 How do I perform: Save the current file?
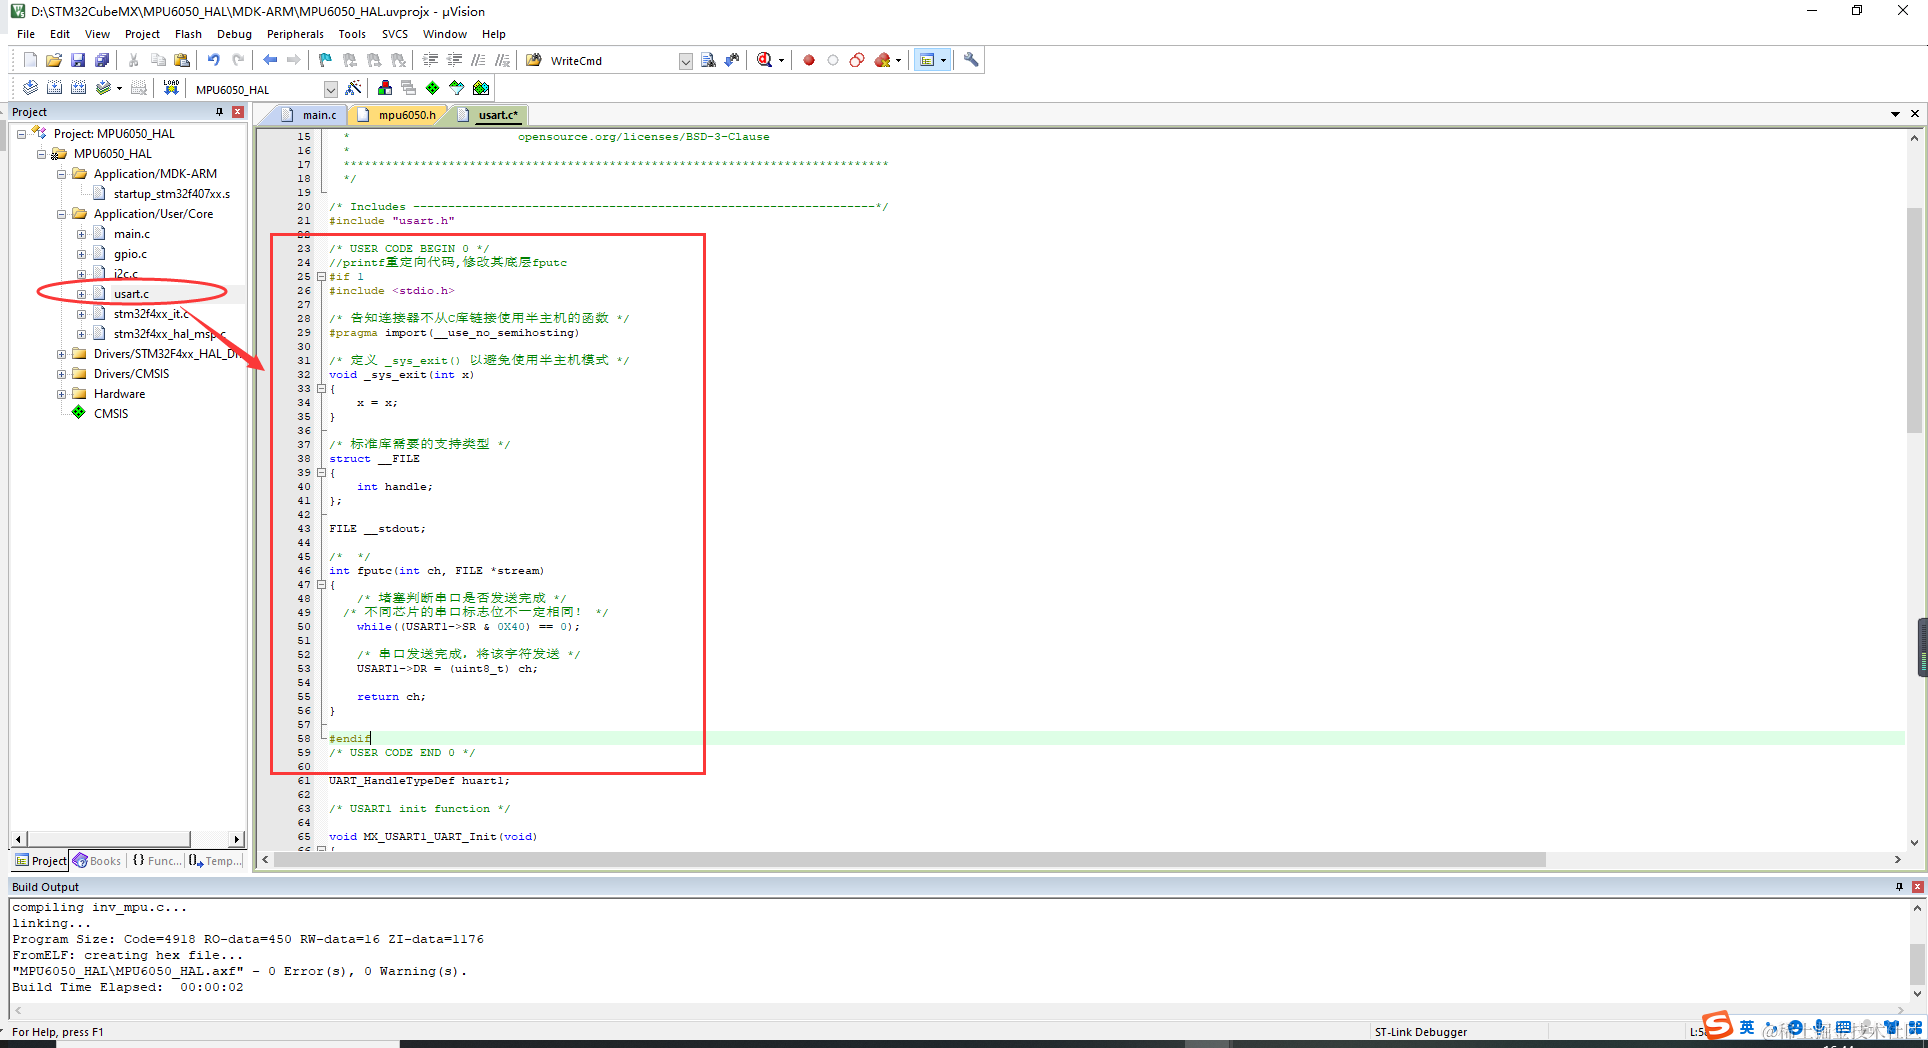[78, 60]
